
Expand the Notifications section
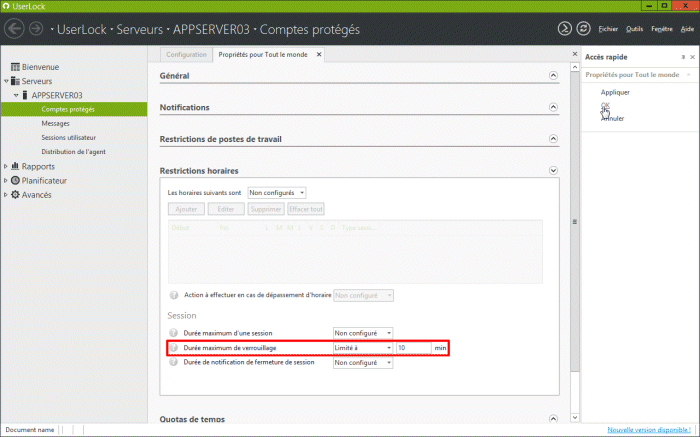[x=553, y=107]
